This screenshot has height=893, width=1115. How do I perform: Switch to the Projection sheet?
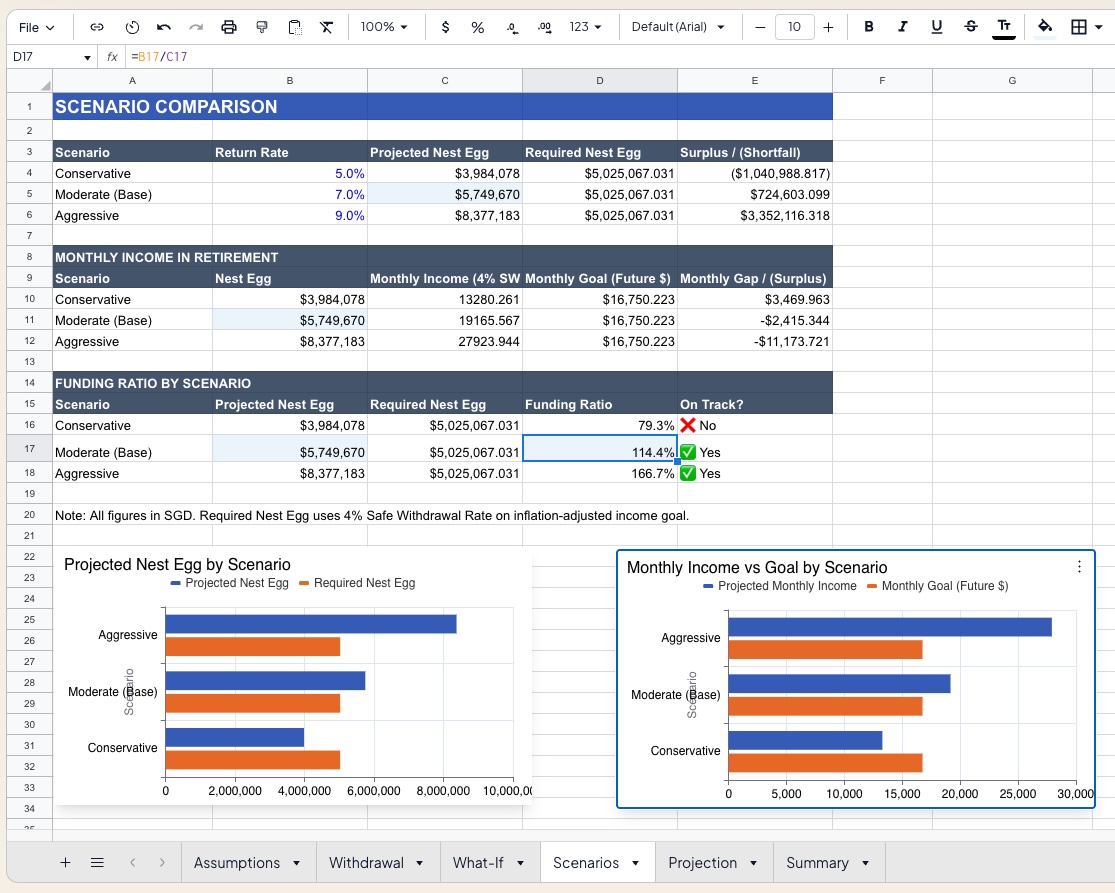point(703,863)
